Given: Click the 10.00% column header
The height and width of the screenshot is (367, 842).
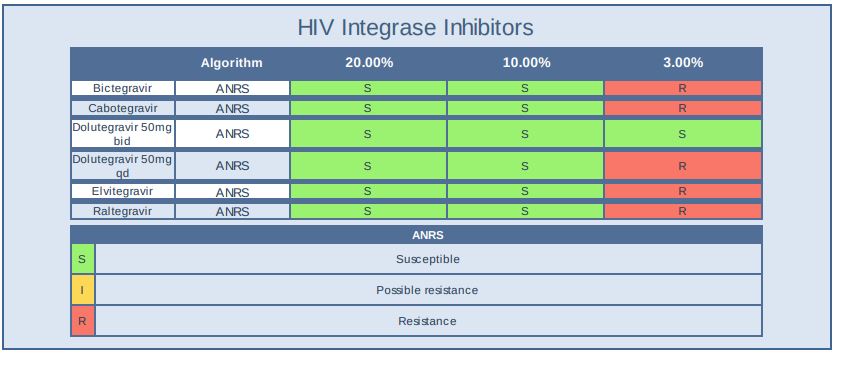Looking at the screenshot, I should point(526,63).
